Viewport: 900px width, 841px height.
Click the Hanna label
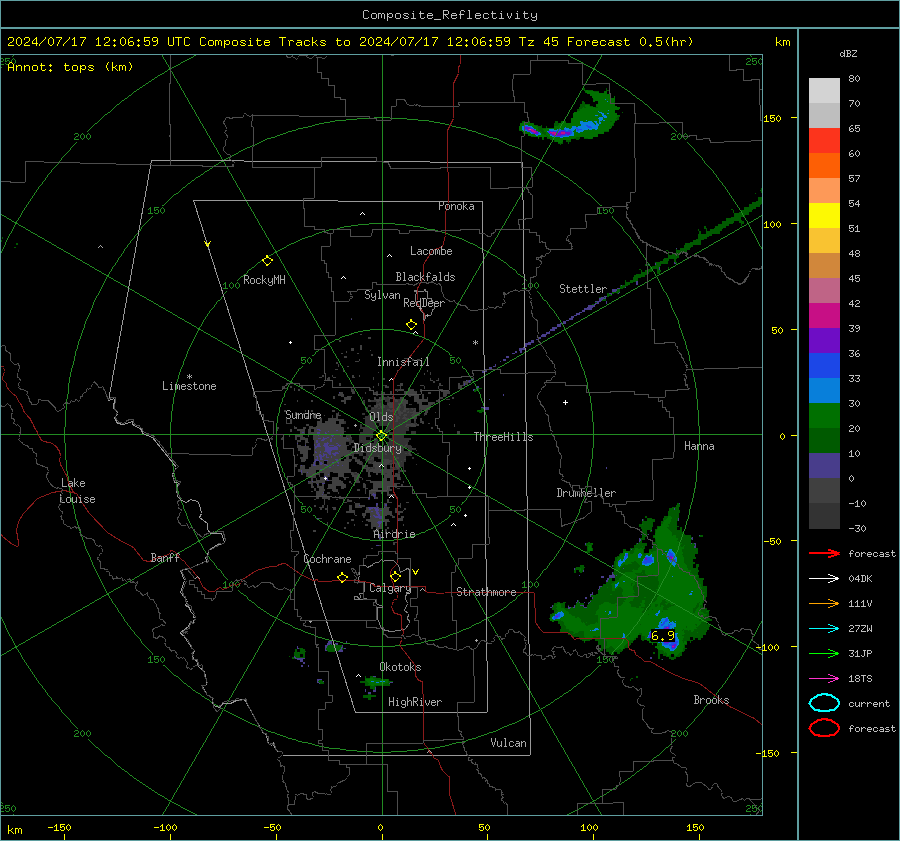(699, 446)
